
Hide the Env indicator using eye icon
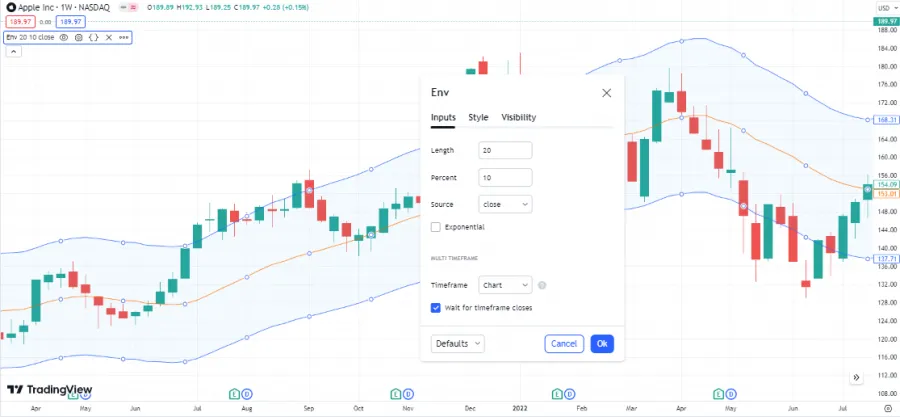[64, 37]
